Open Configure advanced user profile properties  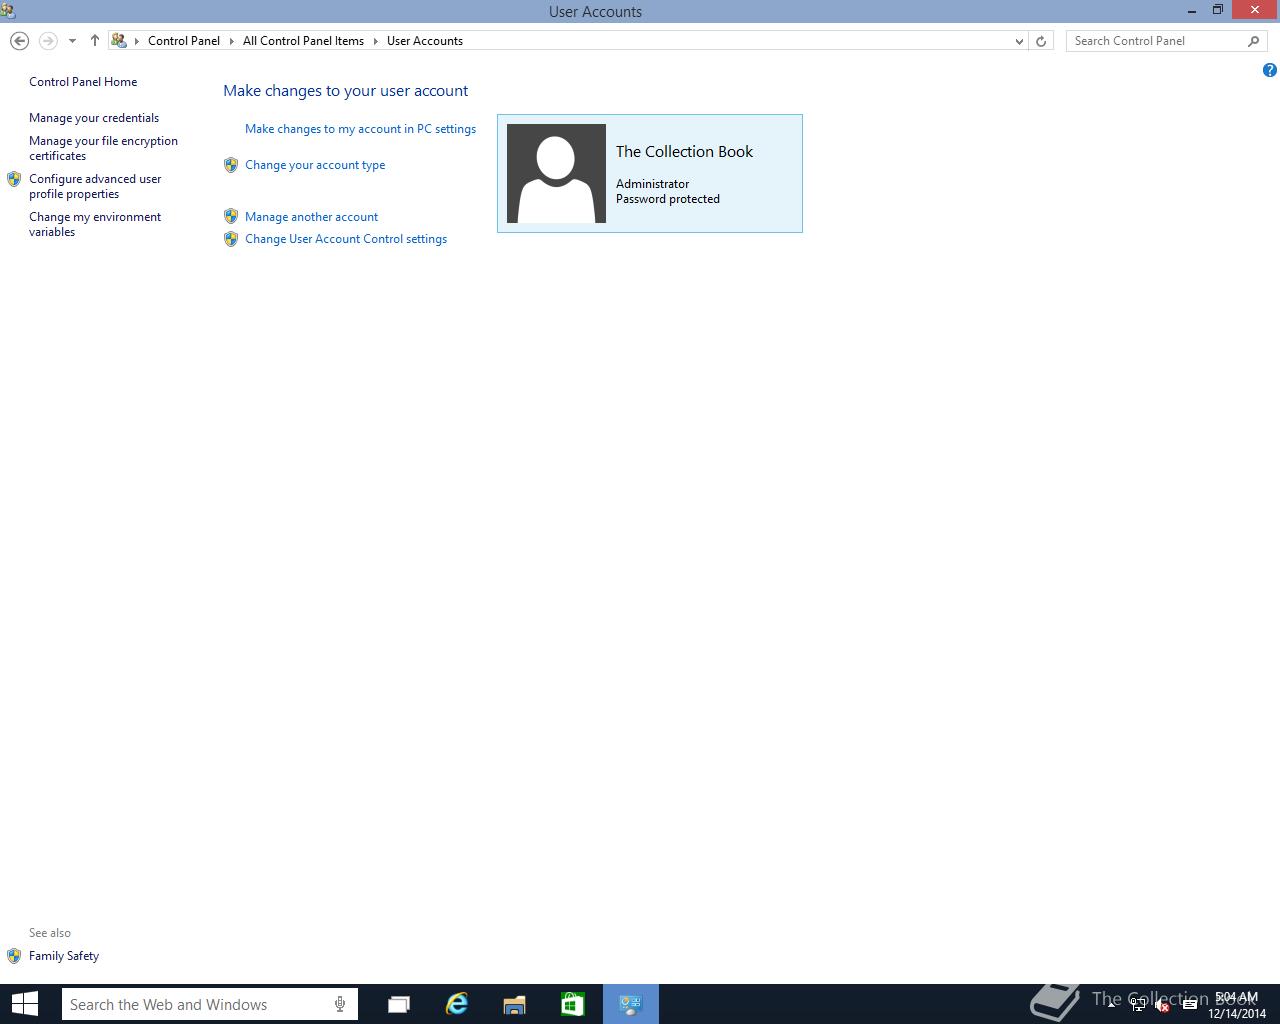point(95,186)
